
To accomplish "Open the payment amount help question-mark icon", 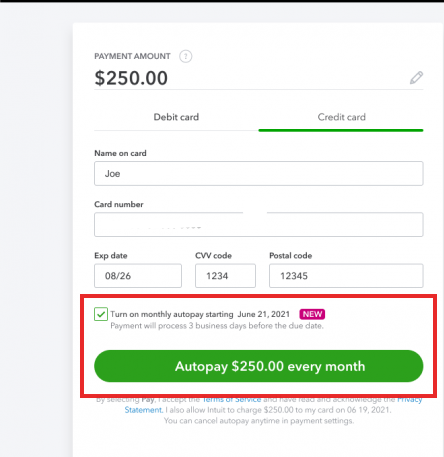I will click(x=186, y=56).
